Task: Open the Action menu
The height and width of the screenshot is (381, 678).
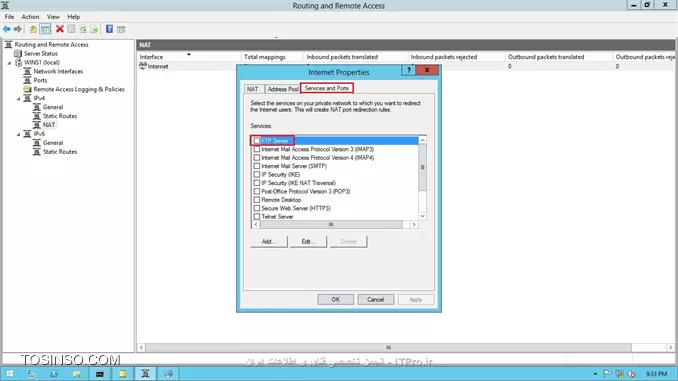Action: (x=30, y=16)
